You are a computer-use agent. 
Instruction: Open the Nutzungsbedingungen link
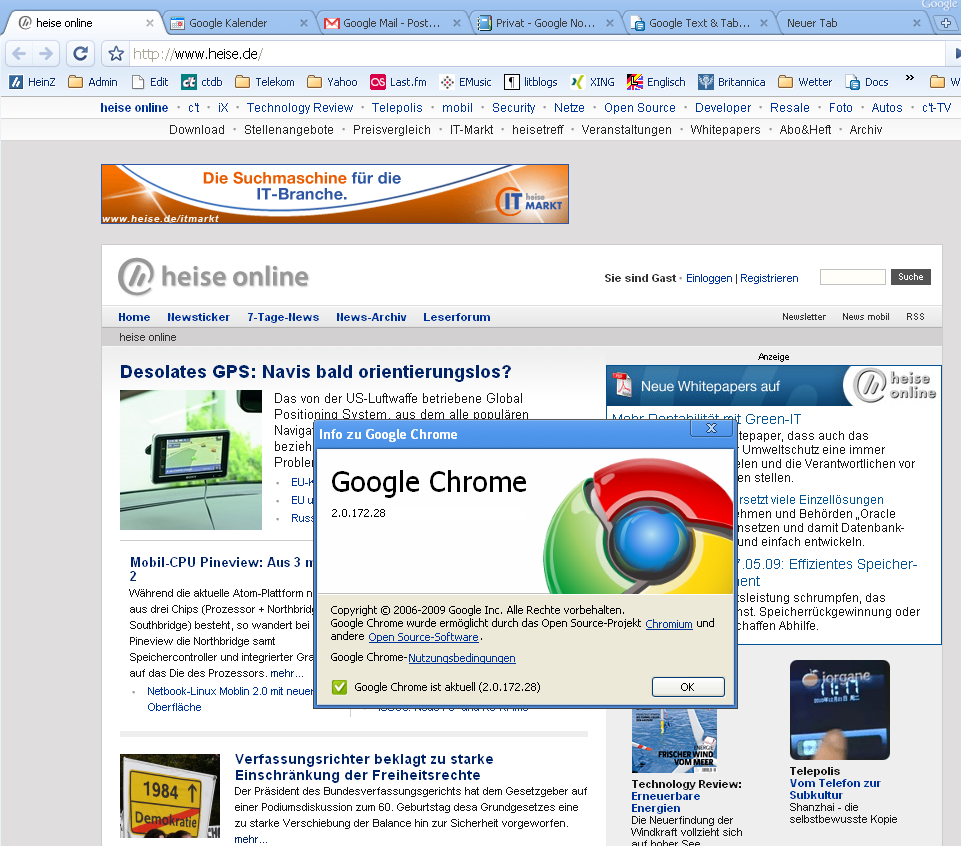coord(462,658)
